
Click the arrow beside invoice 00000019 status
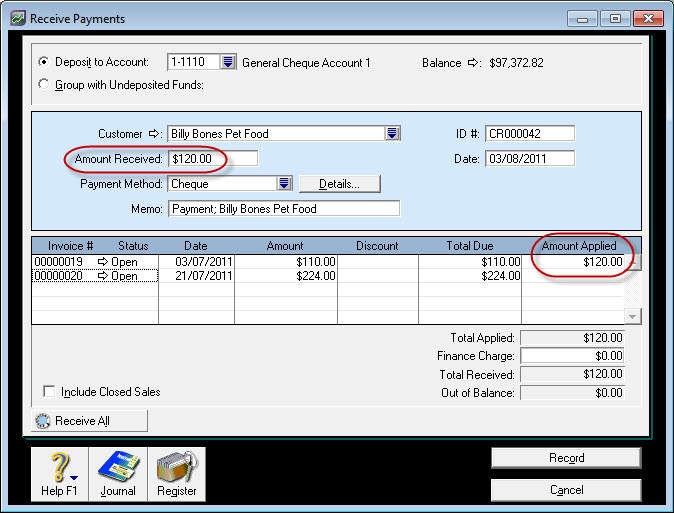103,262
